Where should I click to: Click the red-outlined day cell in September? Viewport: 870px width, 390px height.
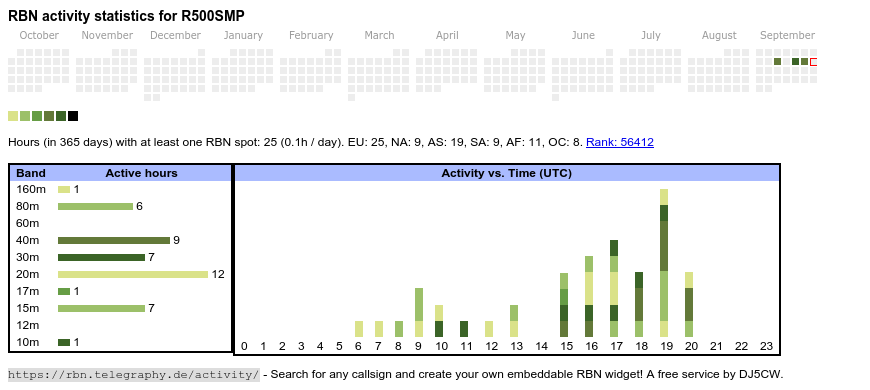[813, 62]
